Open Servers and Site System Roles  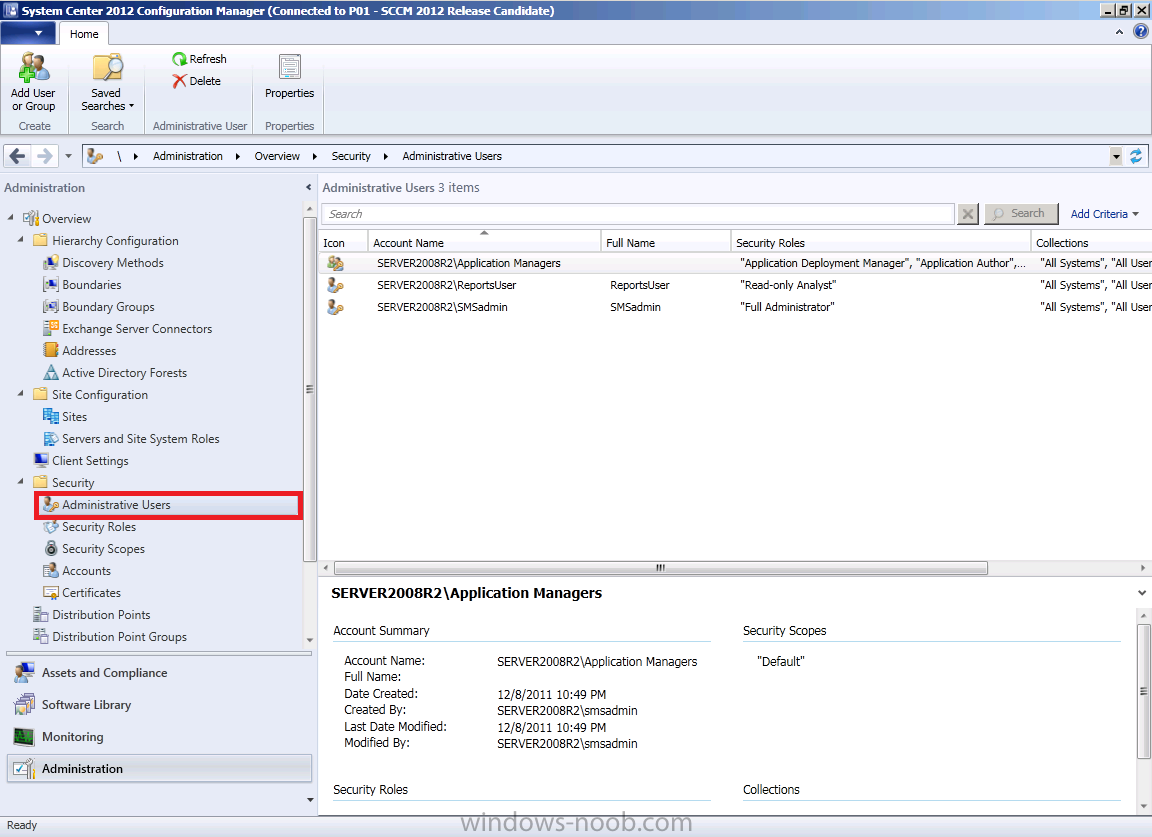[x=131, y=439]
